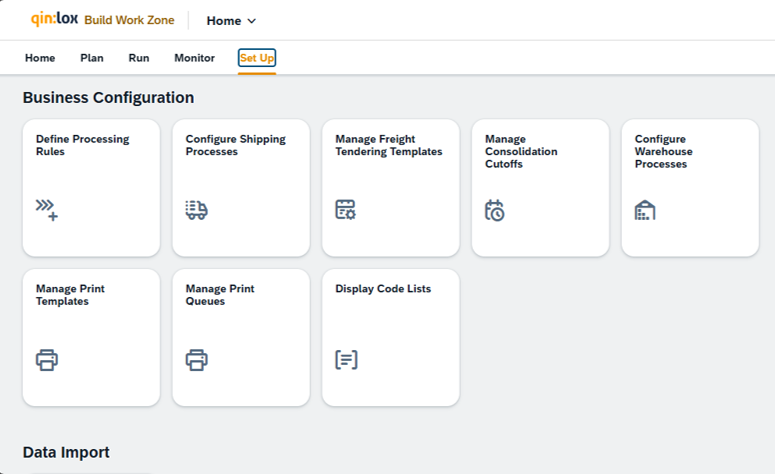Click the Manage Print Templates printer icon
The height and width of the screenshot is (474, 775).
(x=47, y=360)
